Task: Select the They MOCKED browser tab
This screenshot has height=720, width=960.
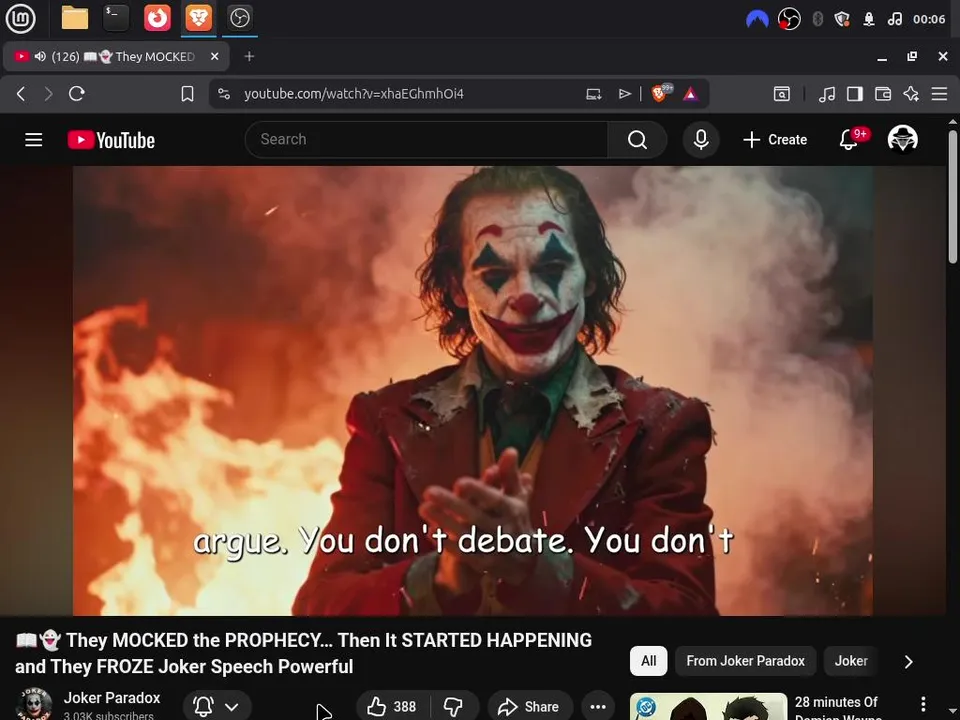Action: point(116,56)
